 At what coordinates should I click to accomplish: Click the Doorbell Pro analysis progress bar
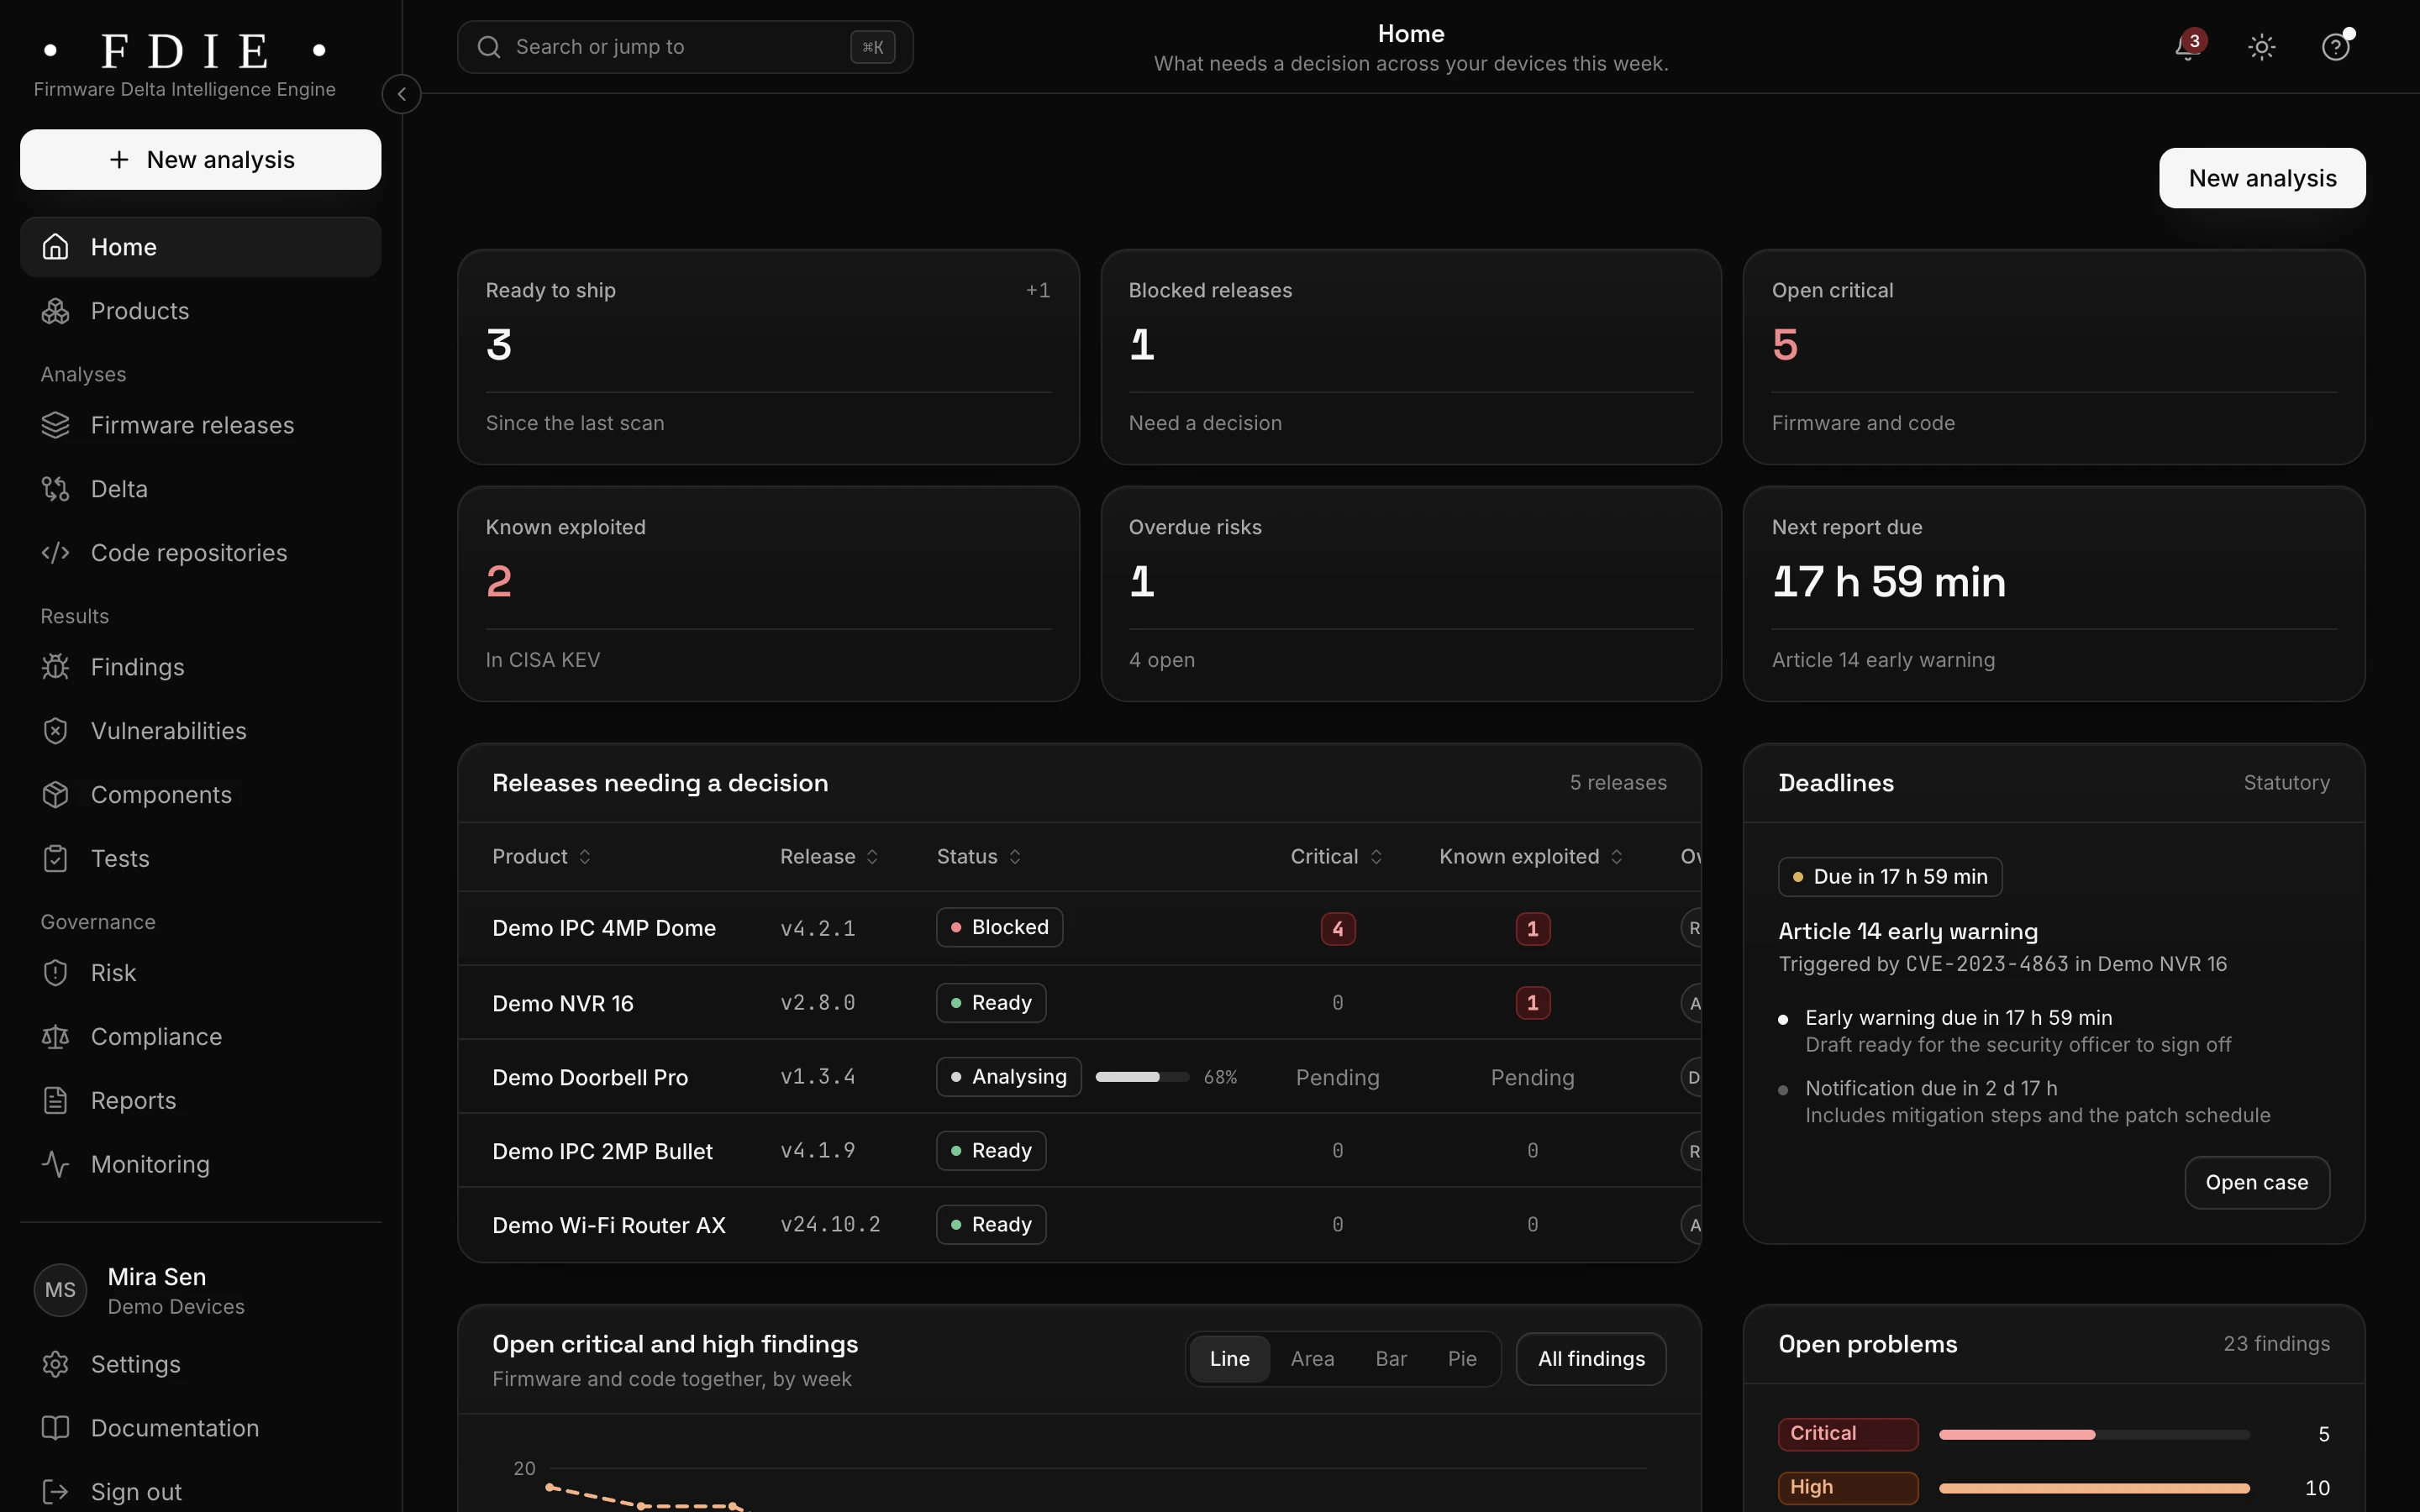[x=1142, y=1077]
